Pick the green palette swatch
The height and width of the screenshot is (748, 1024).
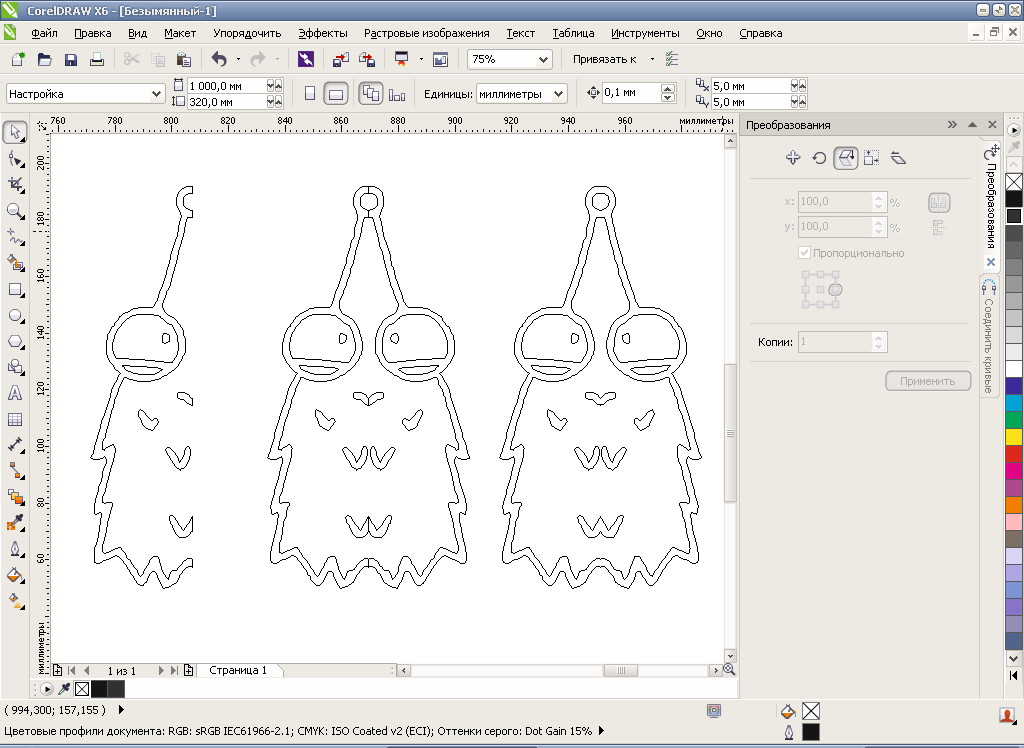point(1014,419)
